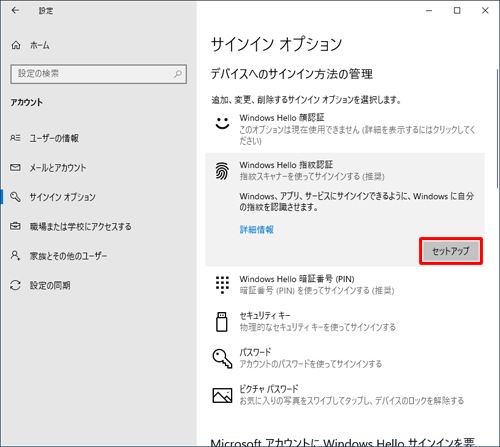Open the ホーム home icon
This screenshot has width=500, height=447.
pyautogui.click(x=16, y=45)
